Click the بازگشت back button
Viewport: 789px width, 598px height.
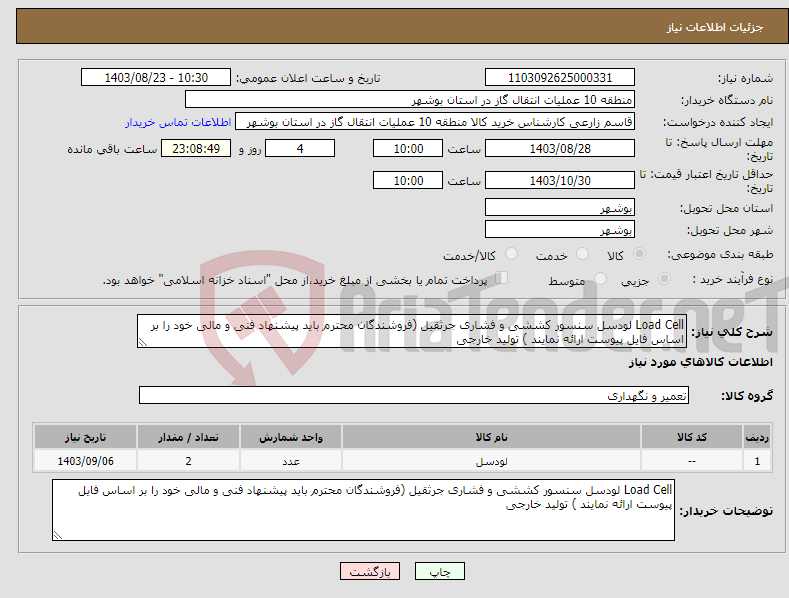pos(370,571)
